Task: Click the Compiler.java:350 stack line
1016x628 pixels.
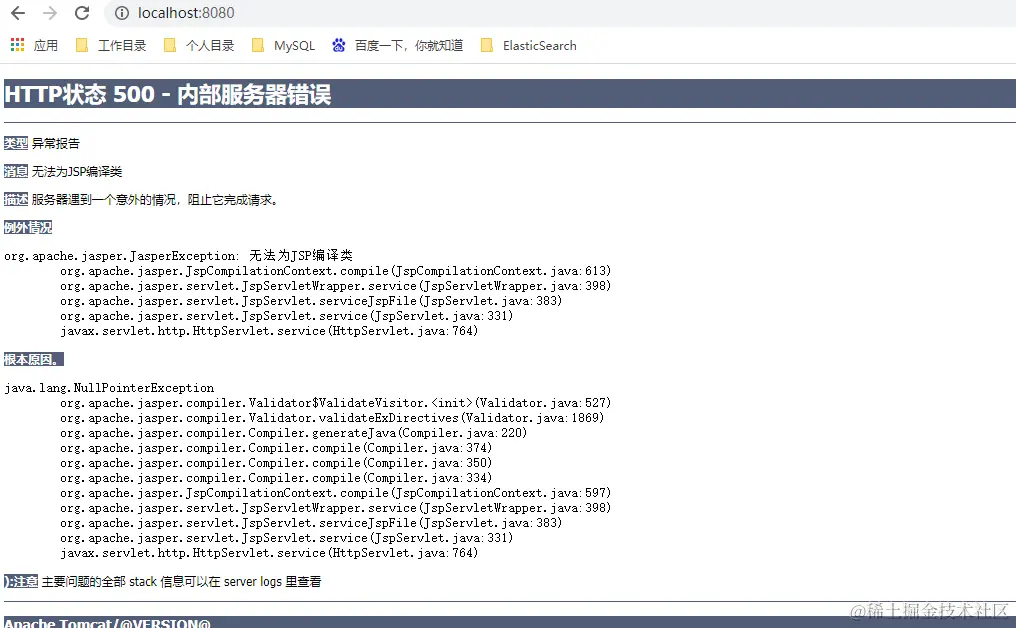Action: coord(276,463)
